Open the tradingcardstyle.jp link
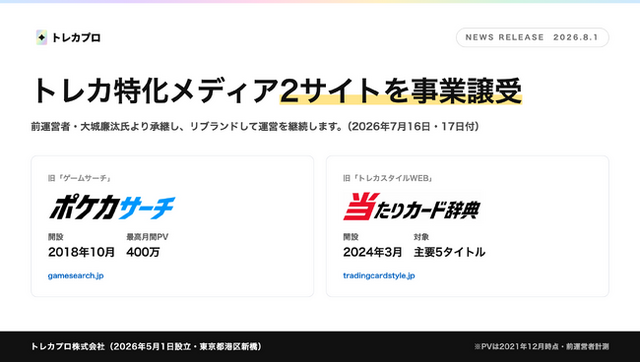The image size is (640, 362). tap(379, 275)
